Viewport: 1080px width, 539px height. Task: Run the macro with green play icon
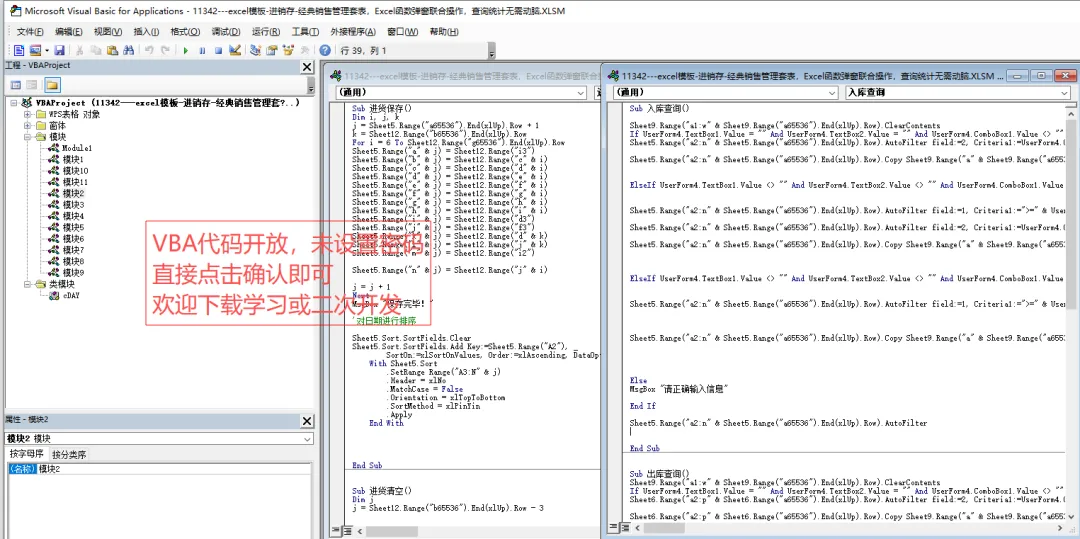click(x=185, y=50)
